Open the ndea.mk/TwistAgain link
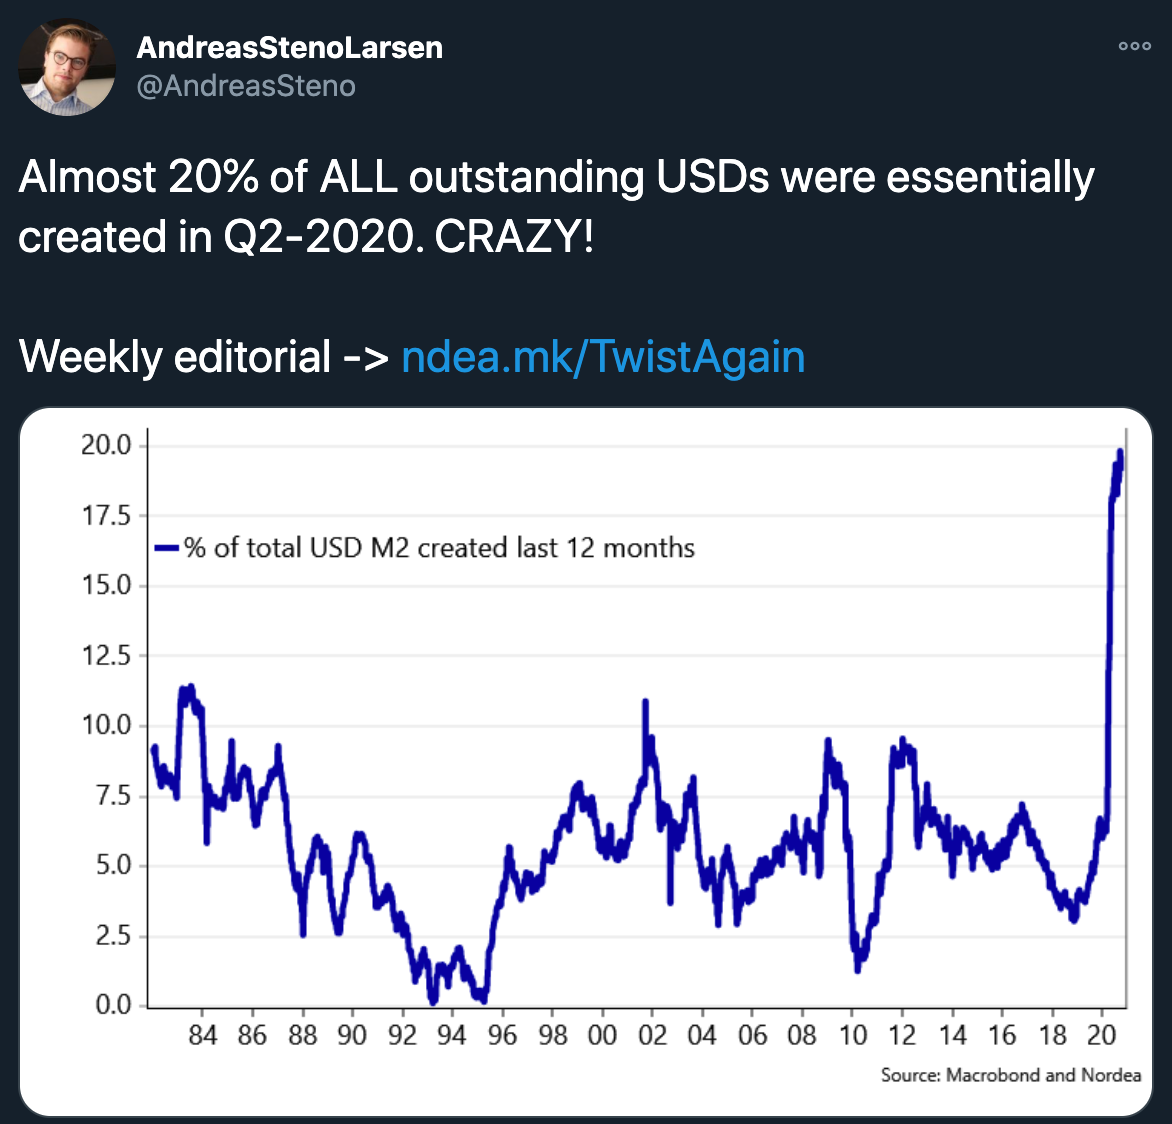The width and height of the screenshot is (1172, 1124). (603, 357)
